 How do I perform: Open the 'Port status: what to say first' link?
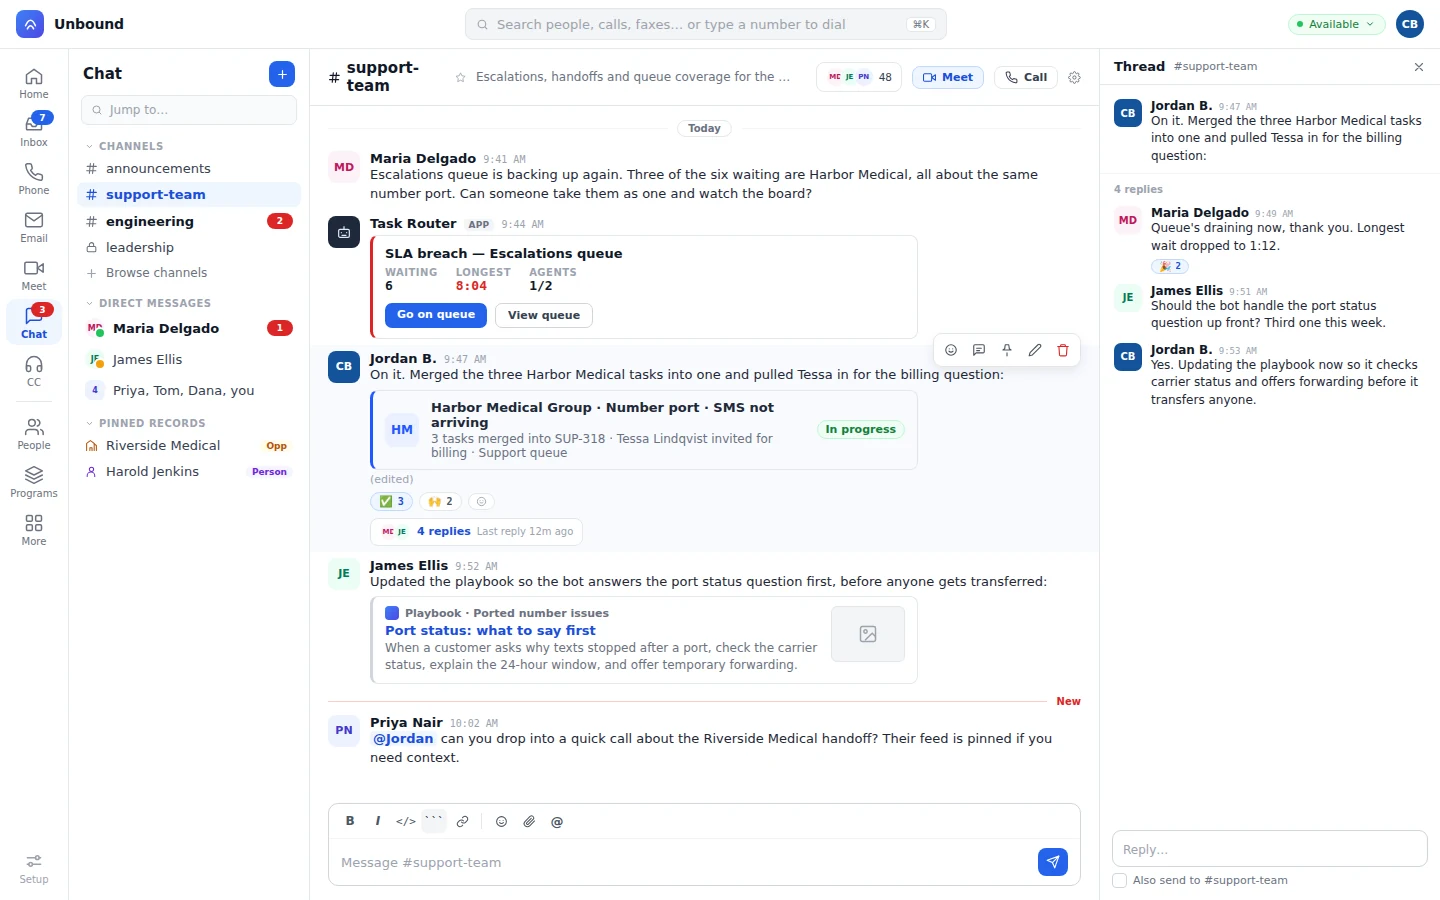pos(490,631)
